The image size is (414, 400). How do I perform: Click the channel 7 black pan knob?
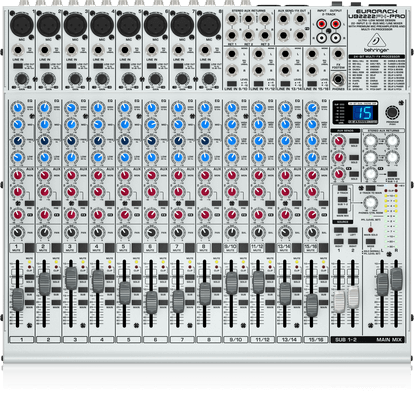[x=178, y=232]
